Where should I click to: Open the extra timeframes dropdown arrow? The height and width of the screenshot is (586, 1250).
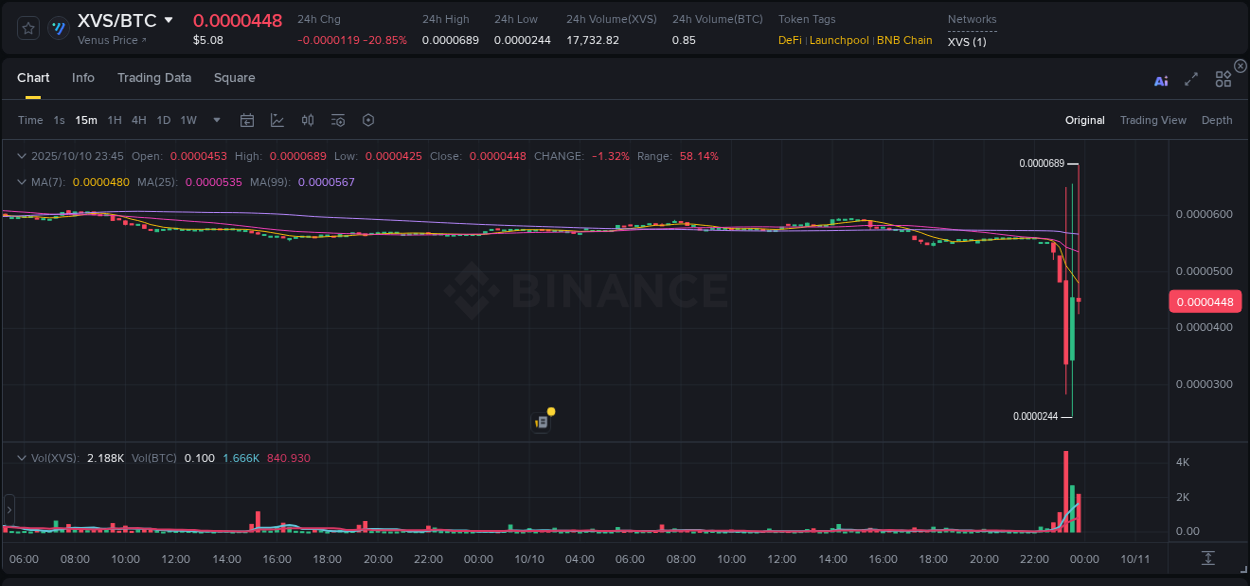click(215, 120)
